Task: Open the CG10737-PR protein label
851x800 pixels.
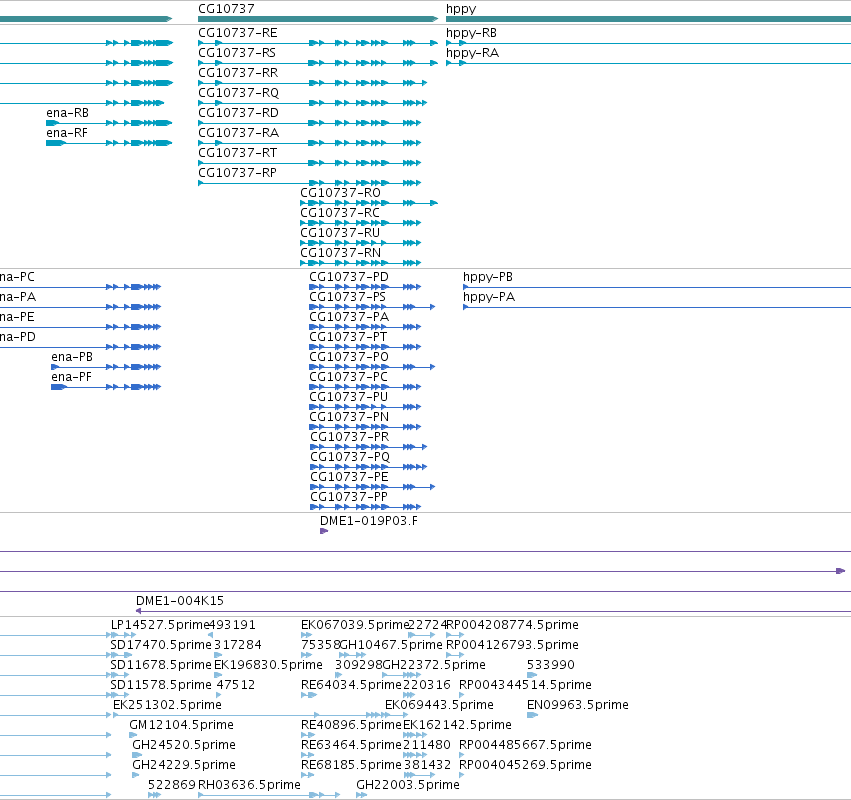Action: 350,437
